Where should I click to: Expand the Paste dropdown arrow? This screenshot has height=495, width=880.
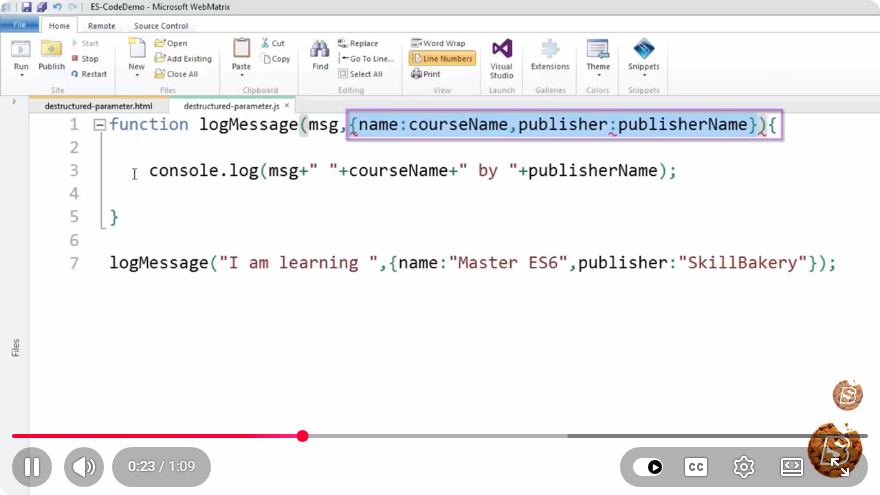point(241,75)
